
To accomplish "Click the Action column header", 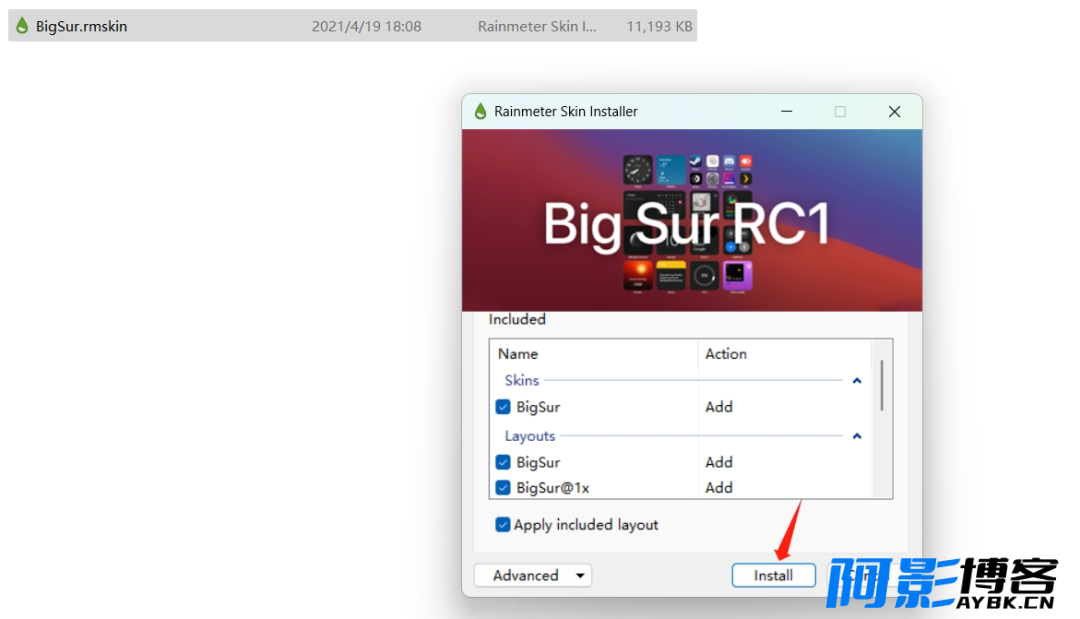I will 726,354.
